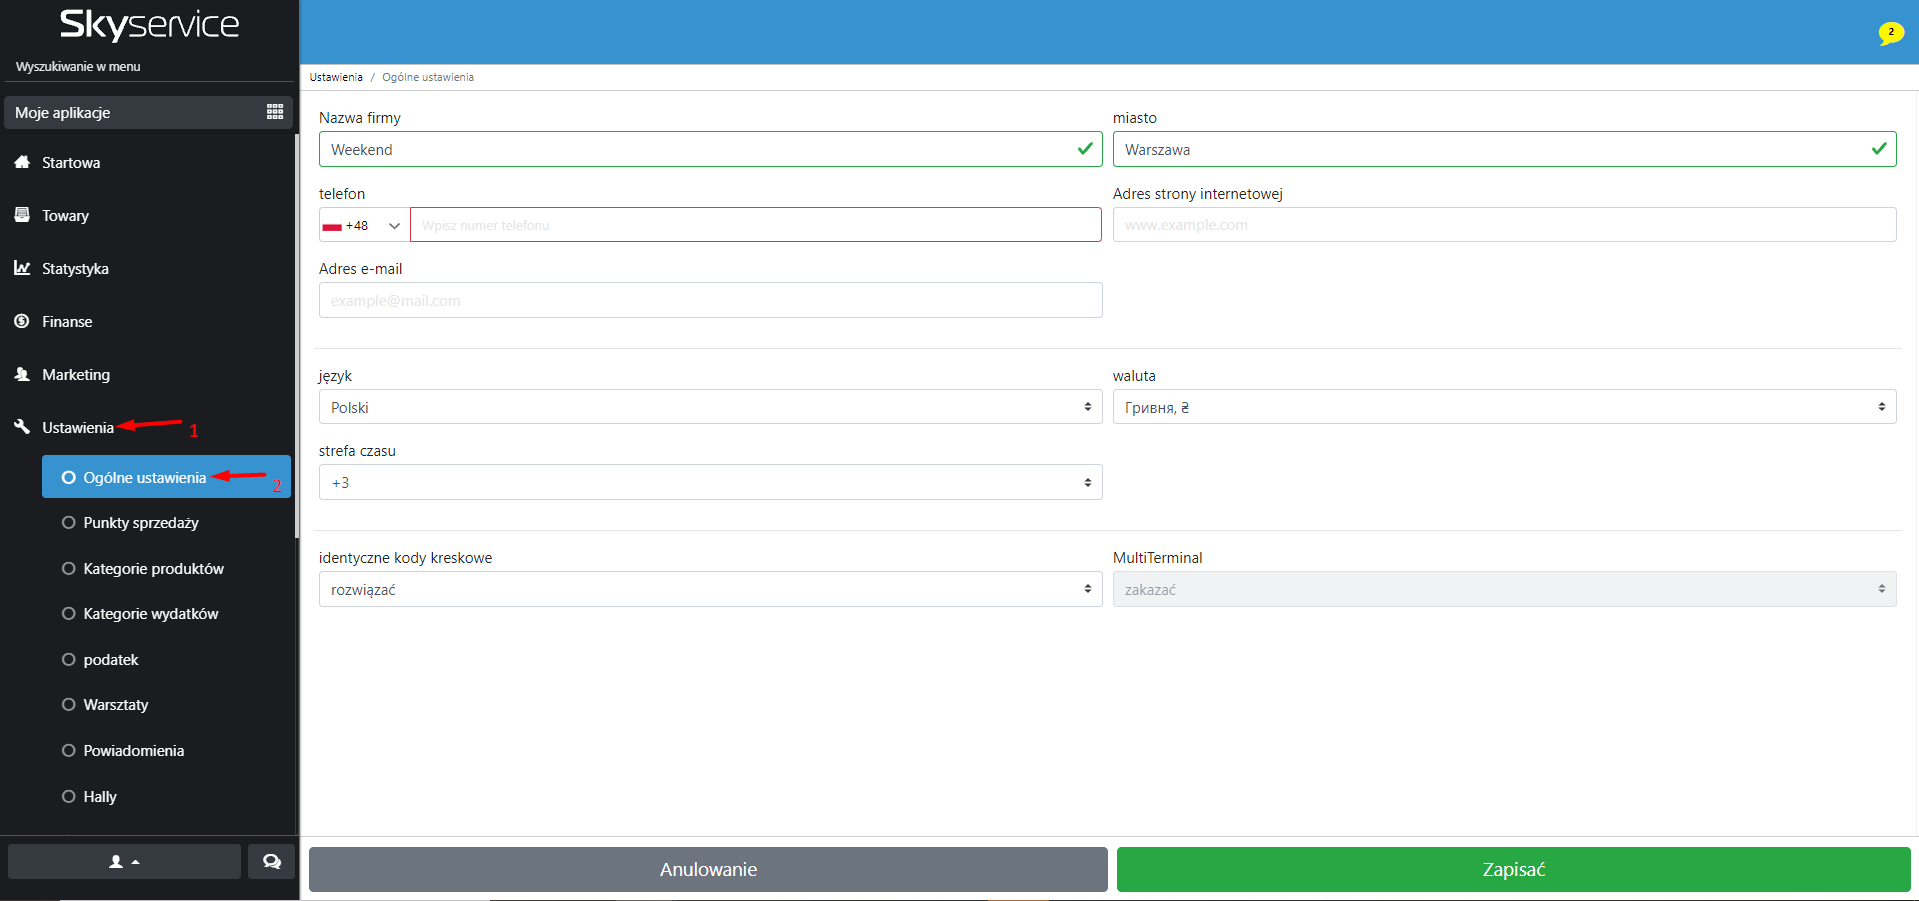Select the Kategorie produktów circle item
Viewport: 1919px width, 901px height.
(69, 569)
